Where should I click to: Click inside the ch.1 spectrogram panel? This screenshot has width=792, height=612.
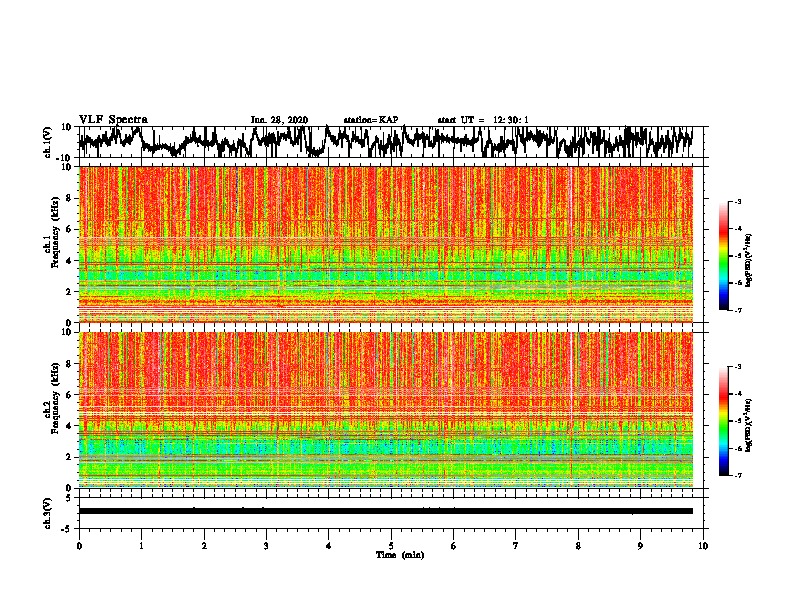(386, 244)
